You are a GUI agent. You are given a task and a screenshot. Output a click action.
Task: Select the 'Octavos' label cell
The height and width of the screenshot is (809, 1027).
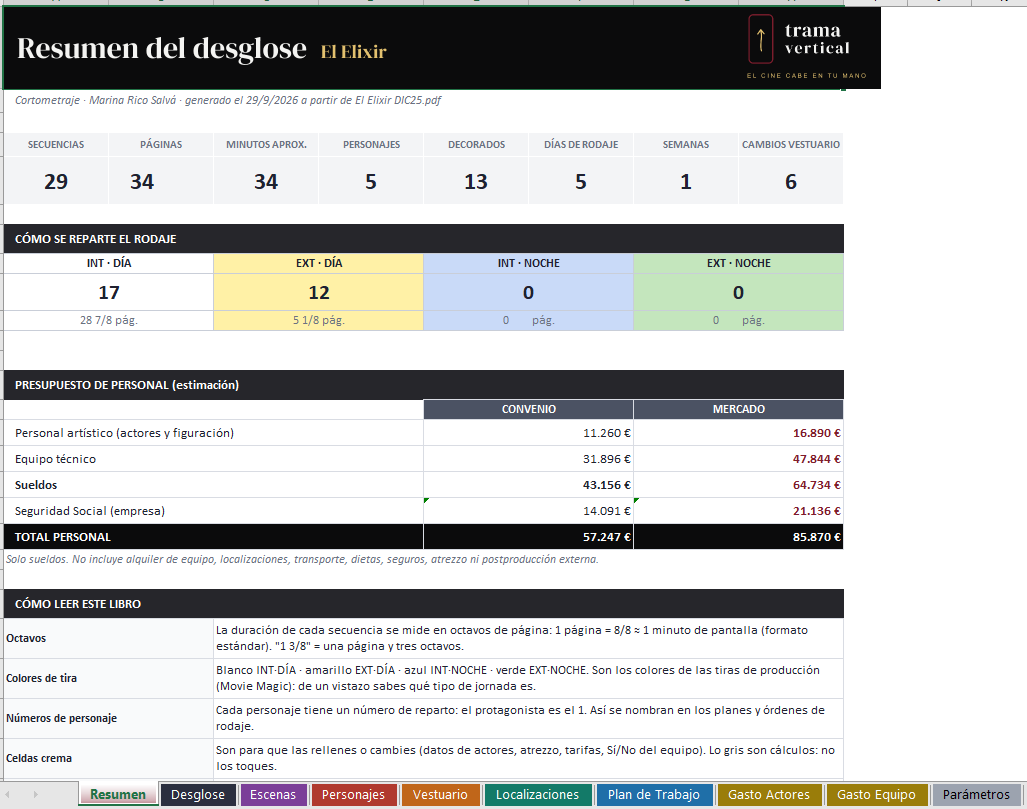[109, 638]
